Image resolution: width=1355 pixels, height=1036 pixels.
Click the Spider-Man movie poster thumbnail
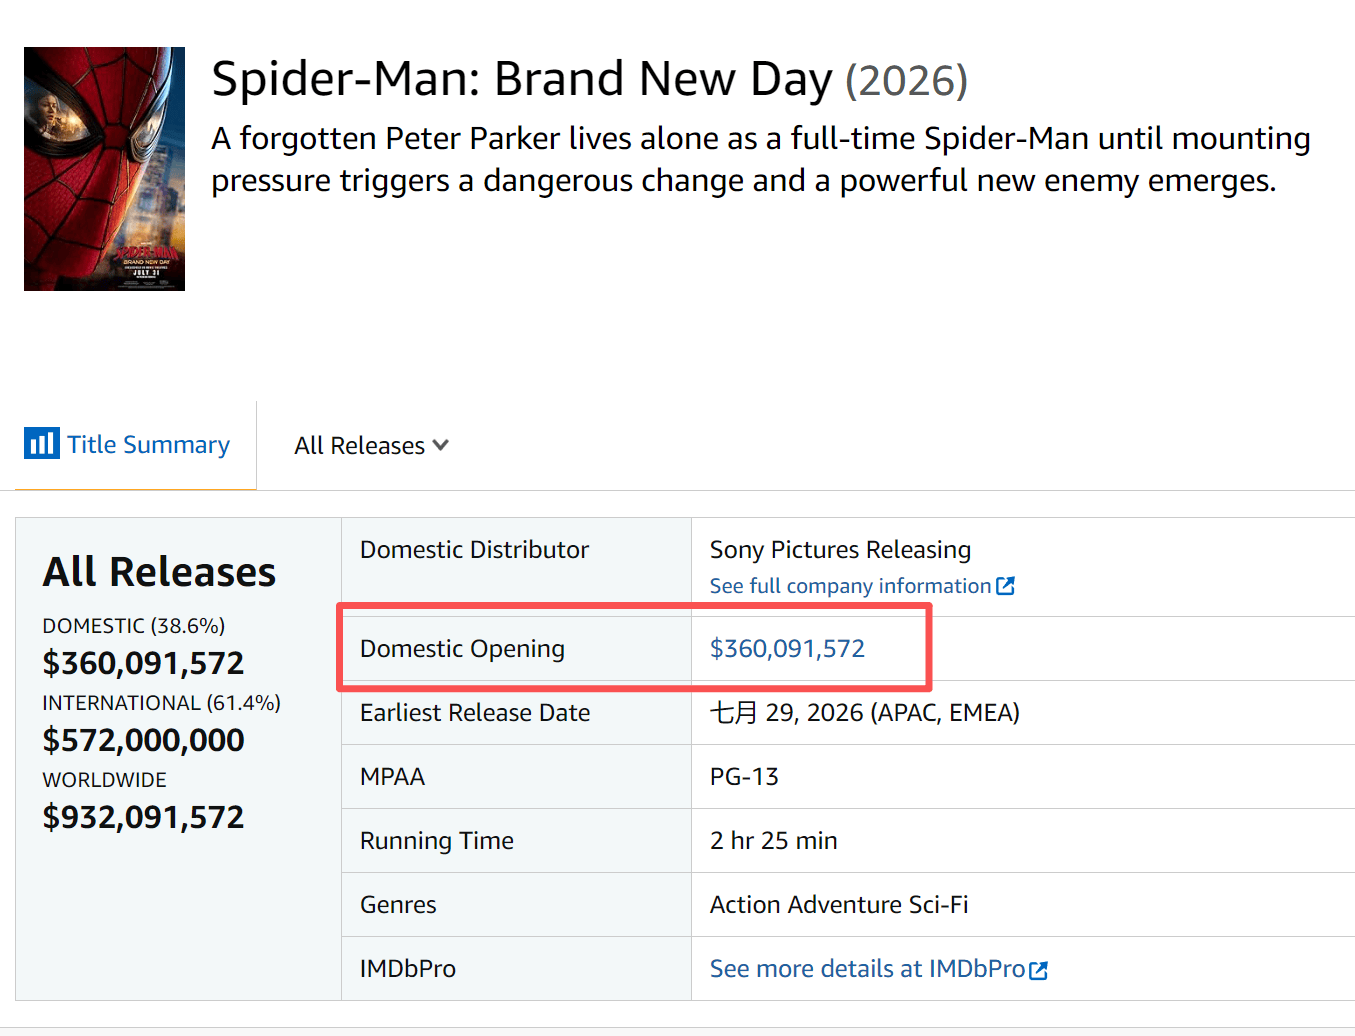104,169
